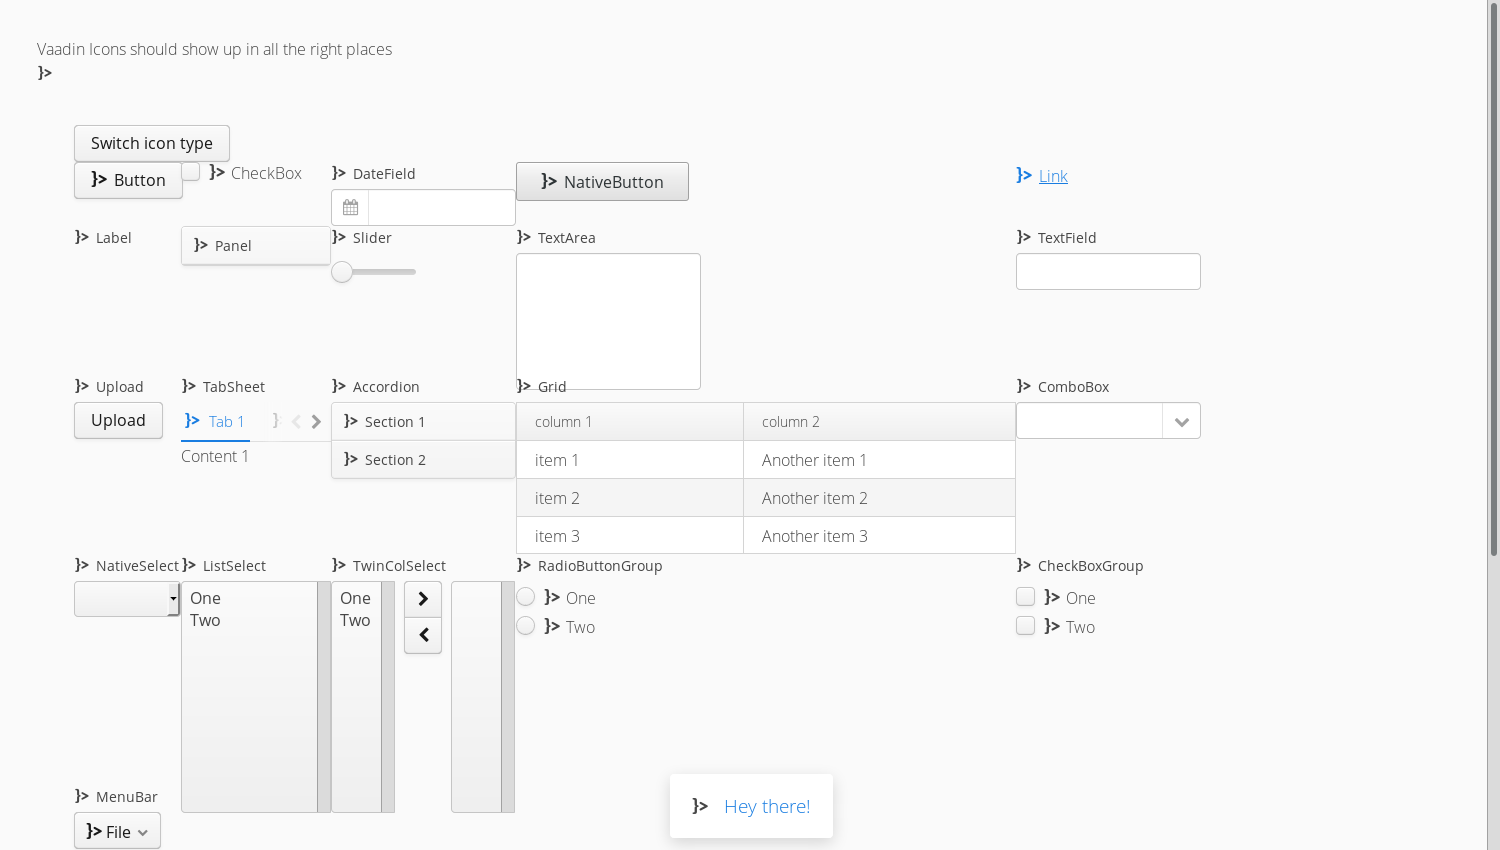Click the Hey there! notification

751,806
